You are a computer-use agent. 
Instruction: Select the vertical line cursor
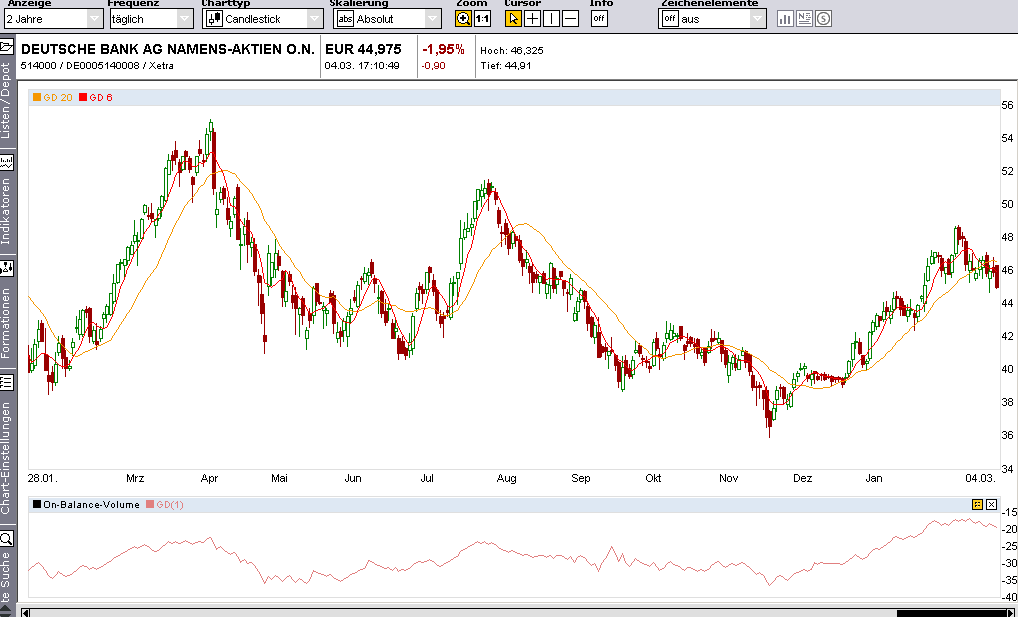coord(551,18)
